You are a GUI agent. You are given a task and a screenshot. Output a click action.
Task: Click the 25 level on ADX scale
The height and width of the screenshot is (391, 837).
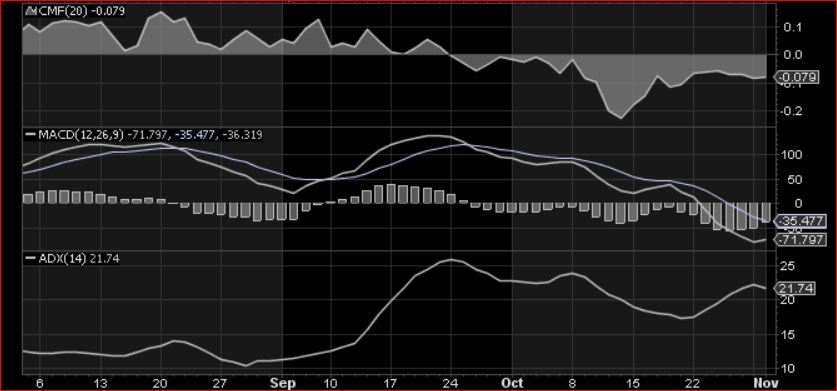point(787,266)
